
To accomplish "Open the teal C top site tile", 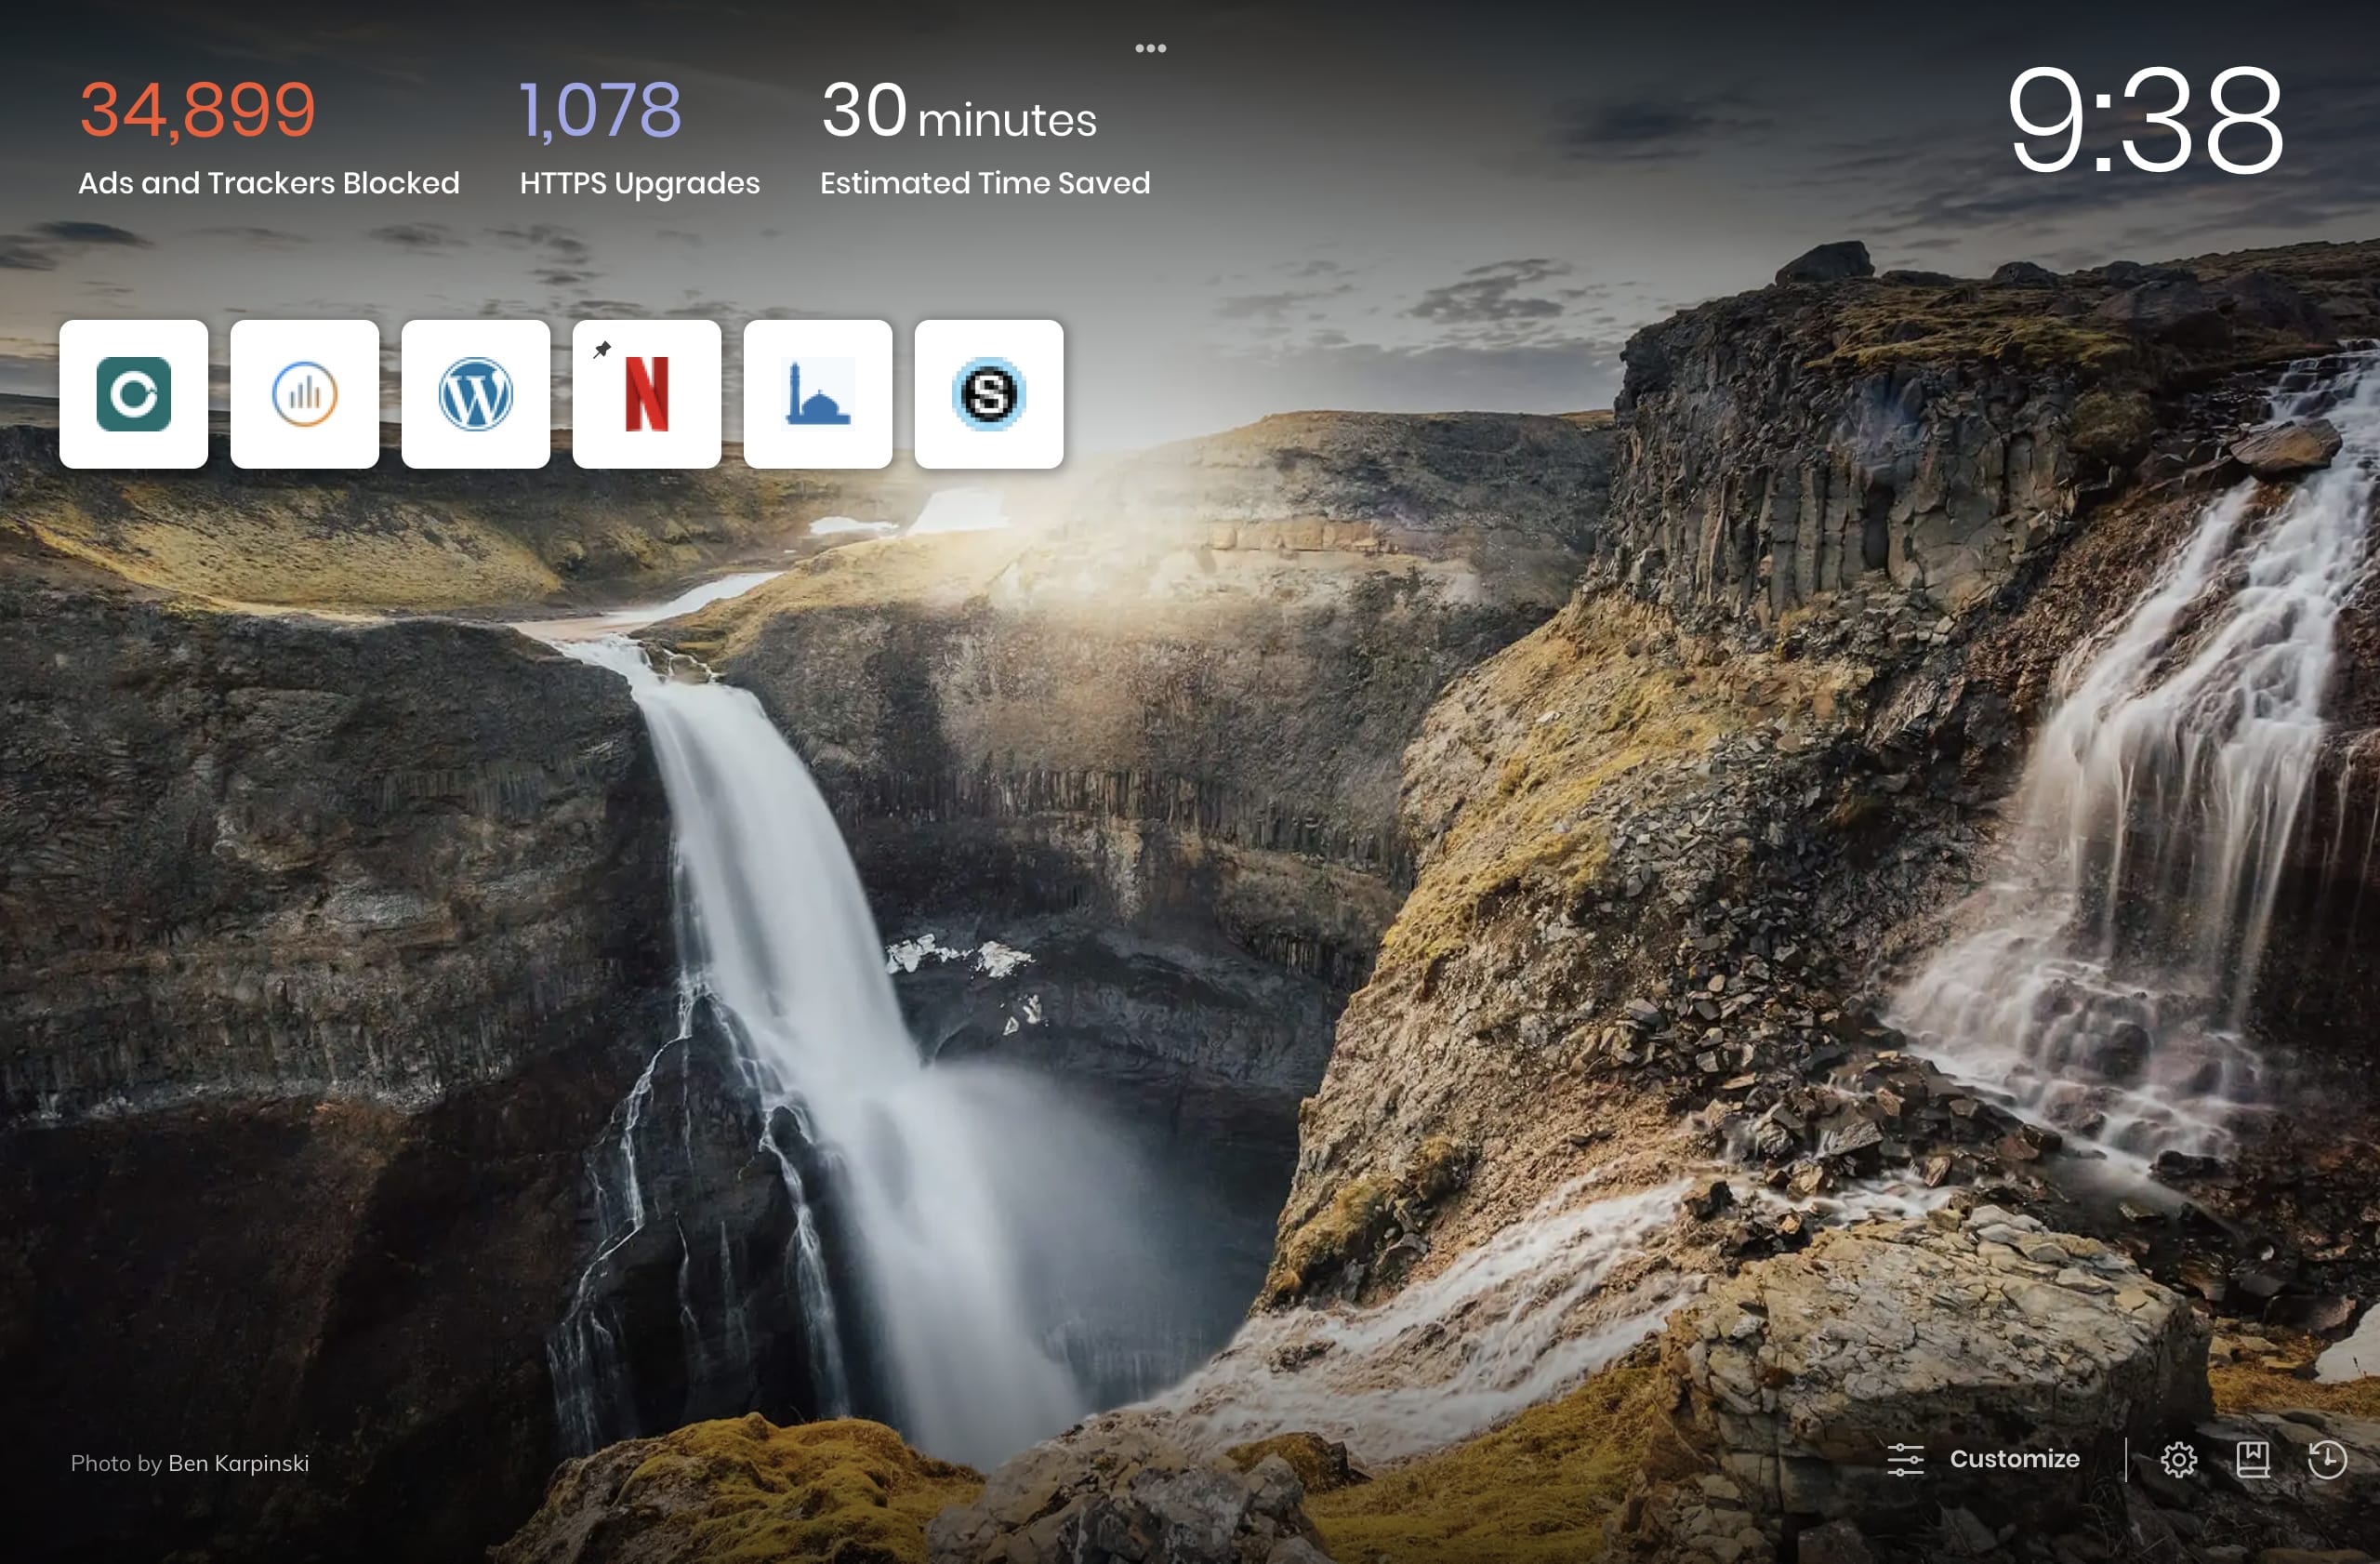I will [x=134, y=394].
